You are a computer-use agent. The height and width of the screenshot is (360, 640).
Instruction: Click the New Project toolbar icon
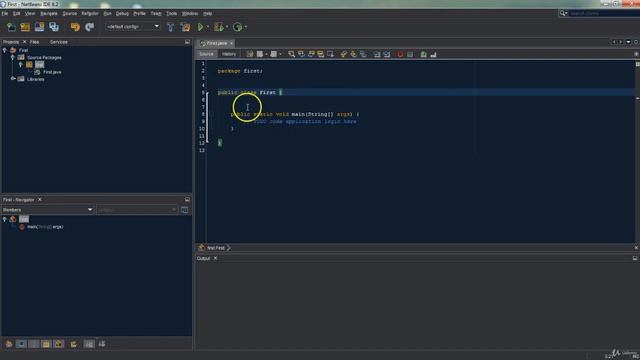coord(25,27)
